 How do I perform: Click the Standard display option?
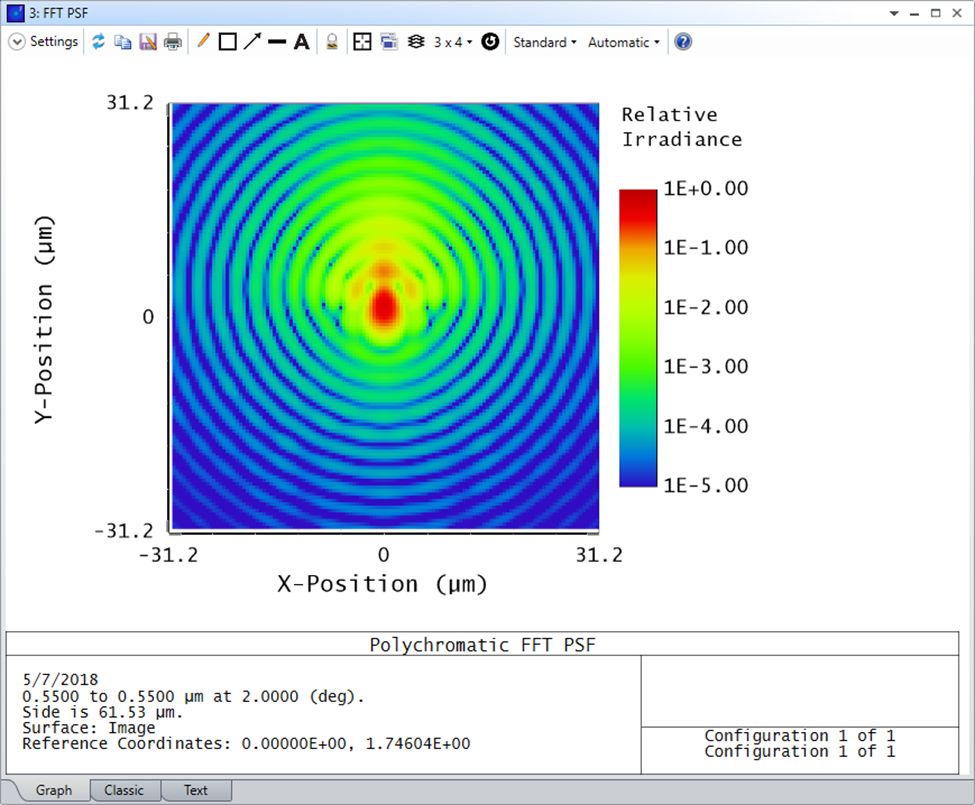click(543, 42)
